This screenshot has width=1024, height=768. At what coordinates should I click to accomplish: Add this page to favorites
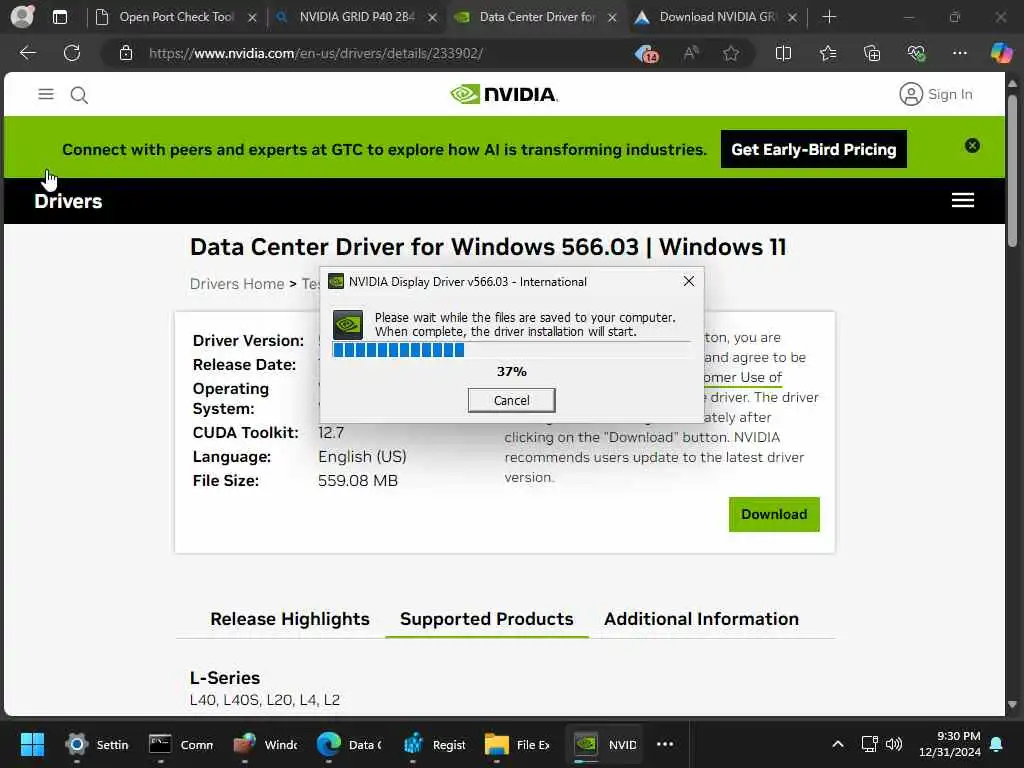[731, 53]
